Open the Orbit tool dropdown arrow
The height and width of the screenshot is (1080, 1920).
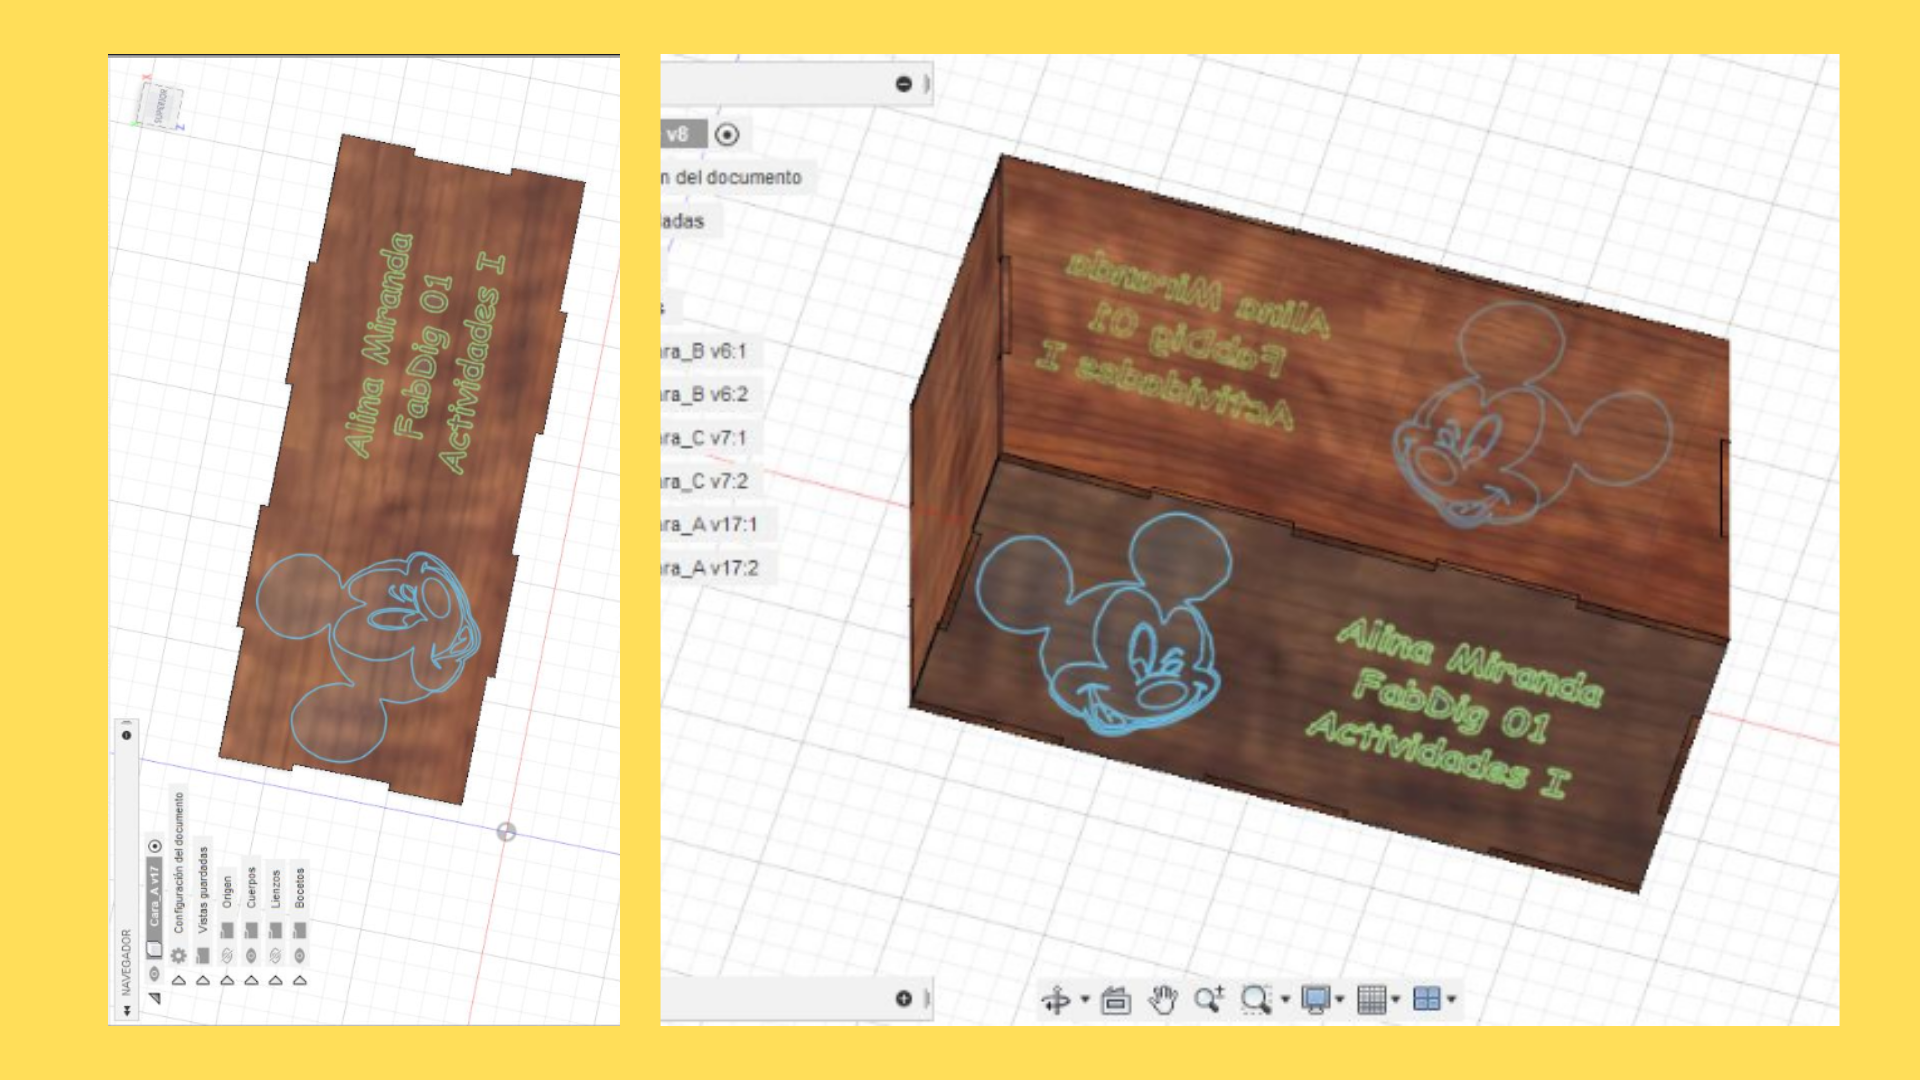(1085, 999)
